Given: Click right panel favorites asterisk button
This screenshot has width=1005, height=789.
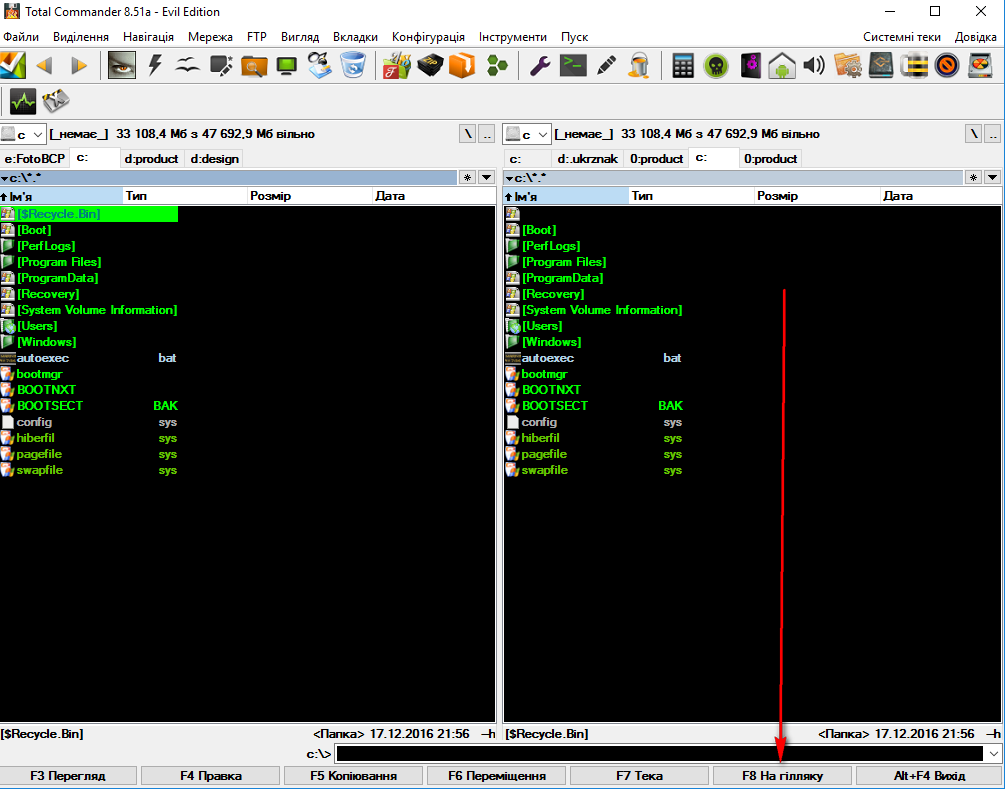Looking at the screenshot, I should tap(973, 178).
